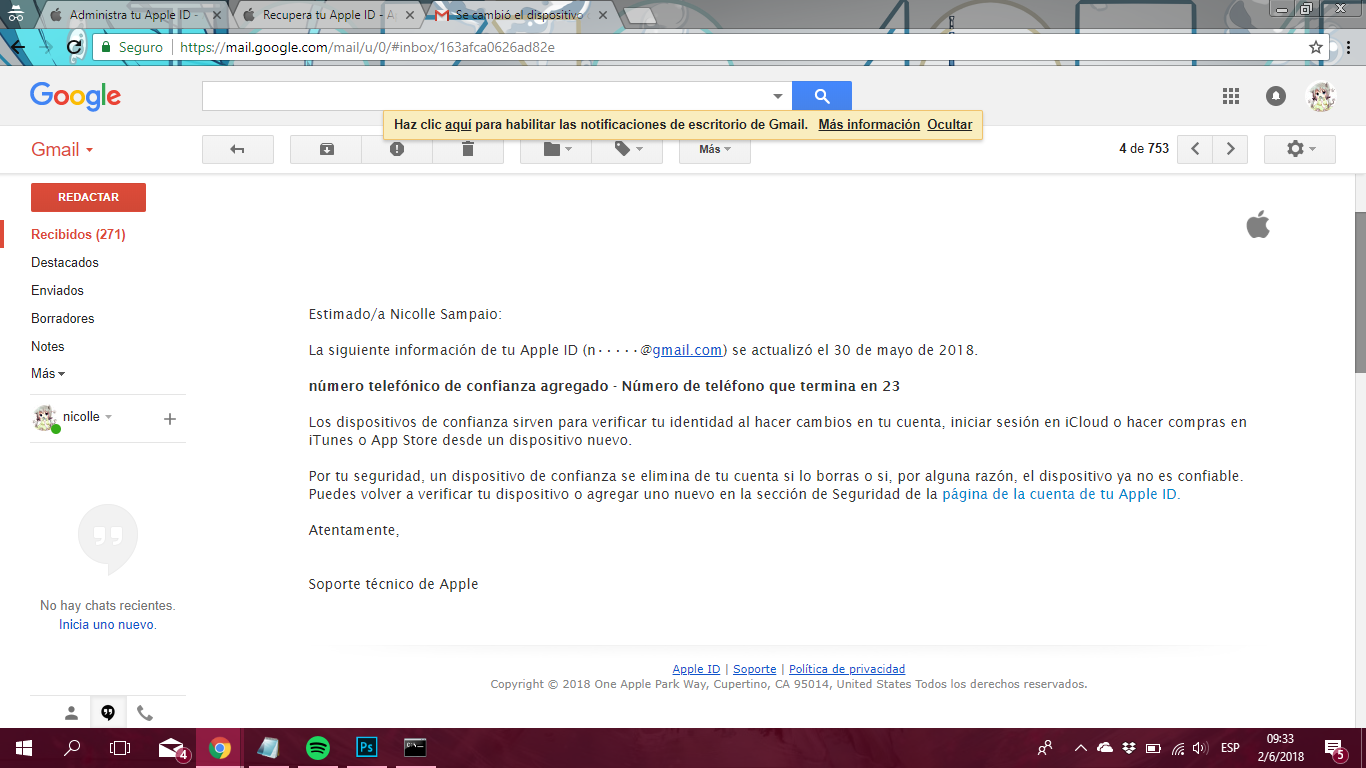Click Ocultar to hide the notification bar
This screenshot has width=1366, height=768.
[950, 125]
